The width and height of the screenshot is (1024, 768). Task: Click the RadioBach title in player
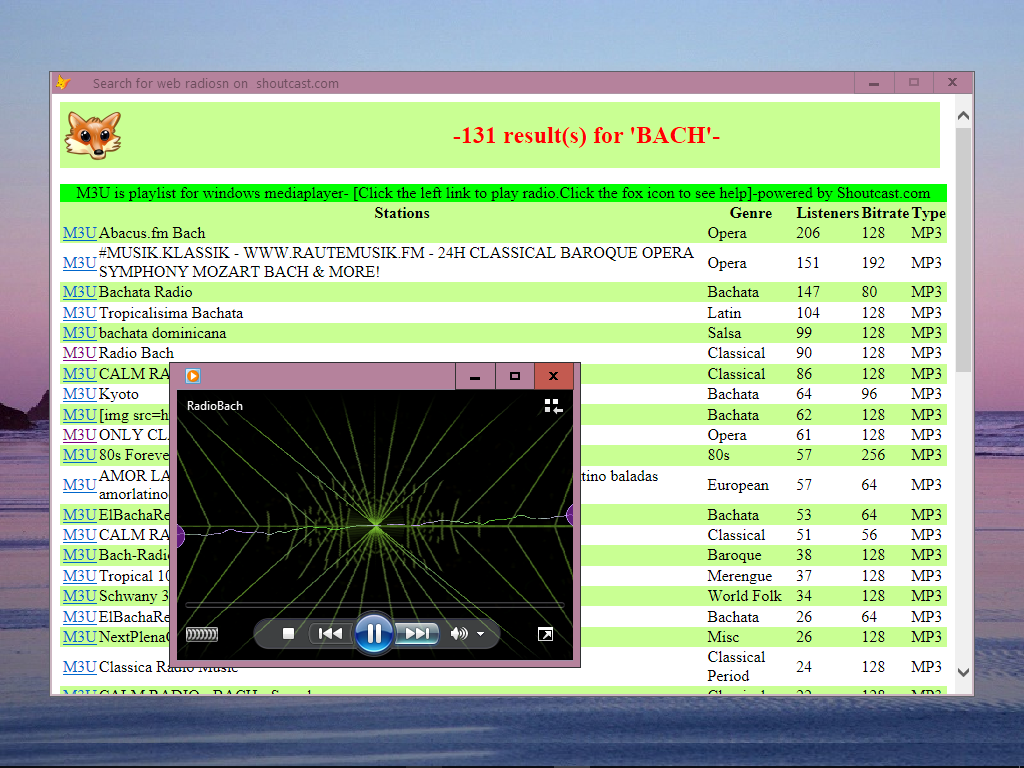[x=215, y=406]
